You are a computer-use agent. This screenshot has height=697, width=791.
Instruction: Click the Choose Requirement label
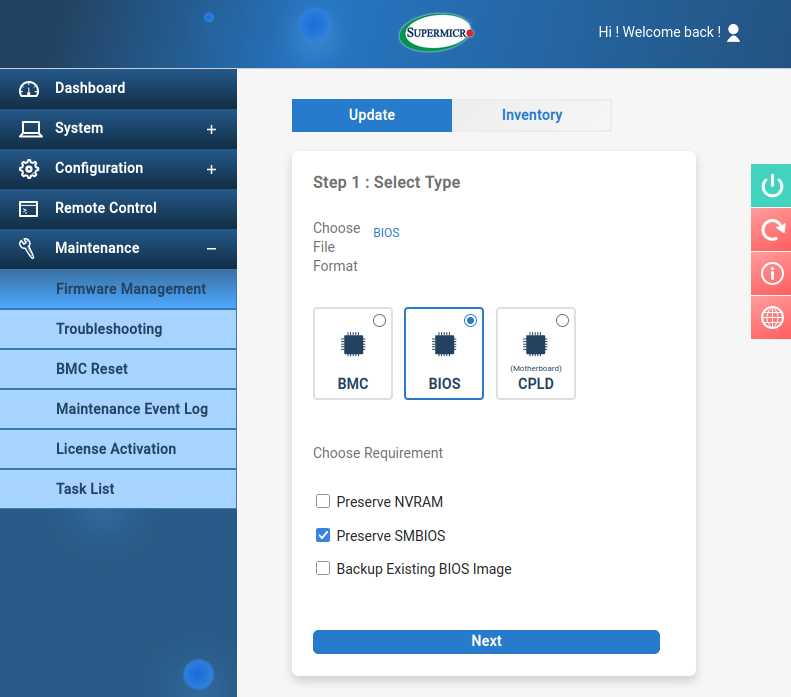pyautogui.click(x=378, y=453)
